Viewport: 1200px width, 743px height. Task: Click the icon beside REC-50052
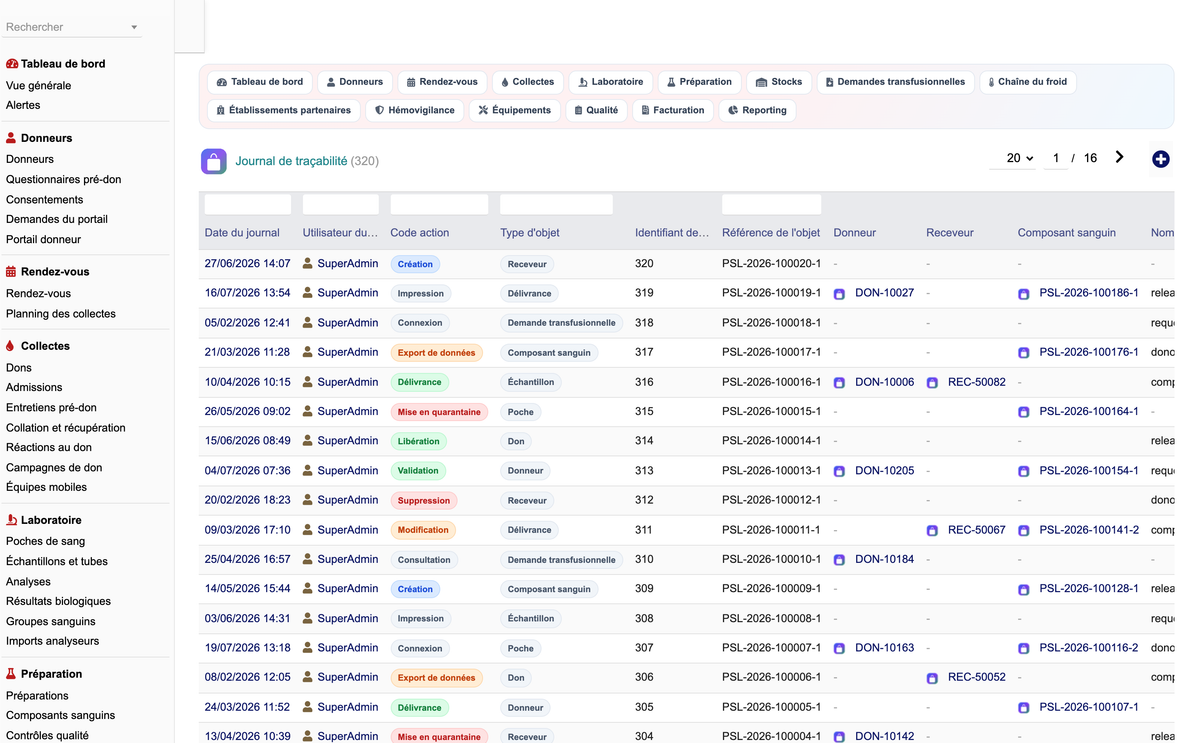[932, 678]
